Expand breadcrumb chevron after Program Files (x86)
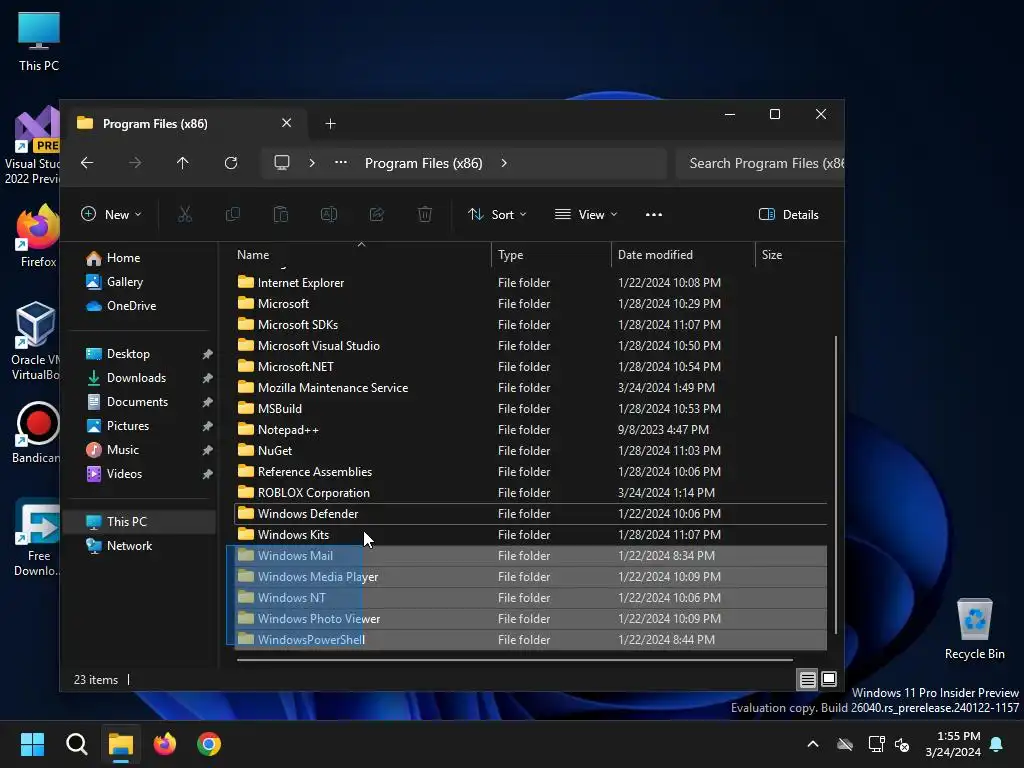This screenshot has width=1024, height=768. [504, 163]
